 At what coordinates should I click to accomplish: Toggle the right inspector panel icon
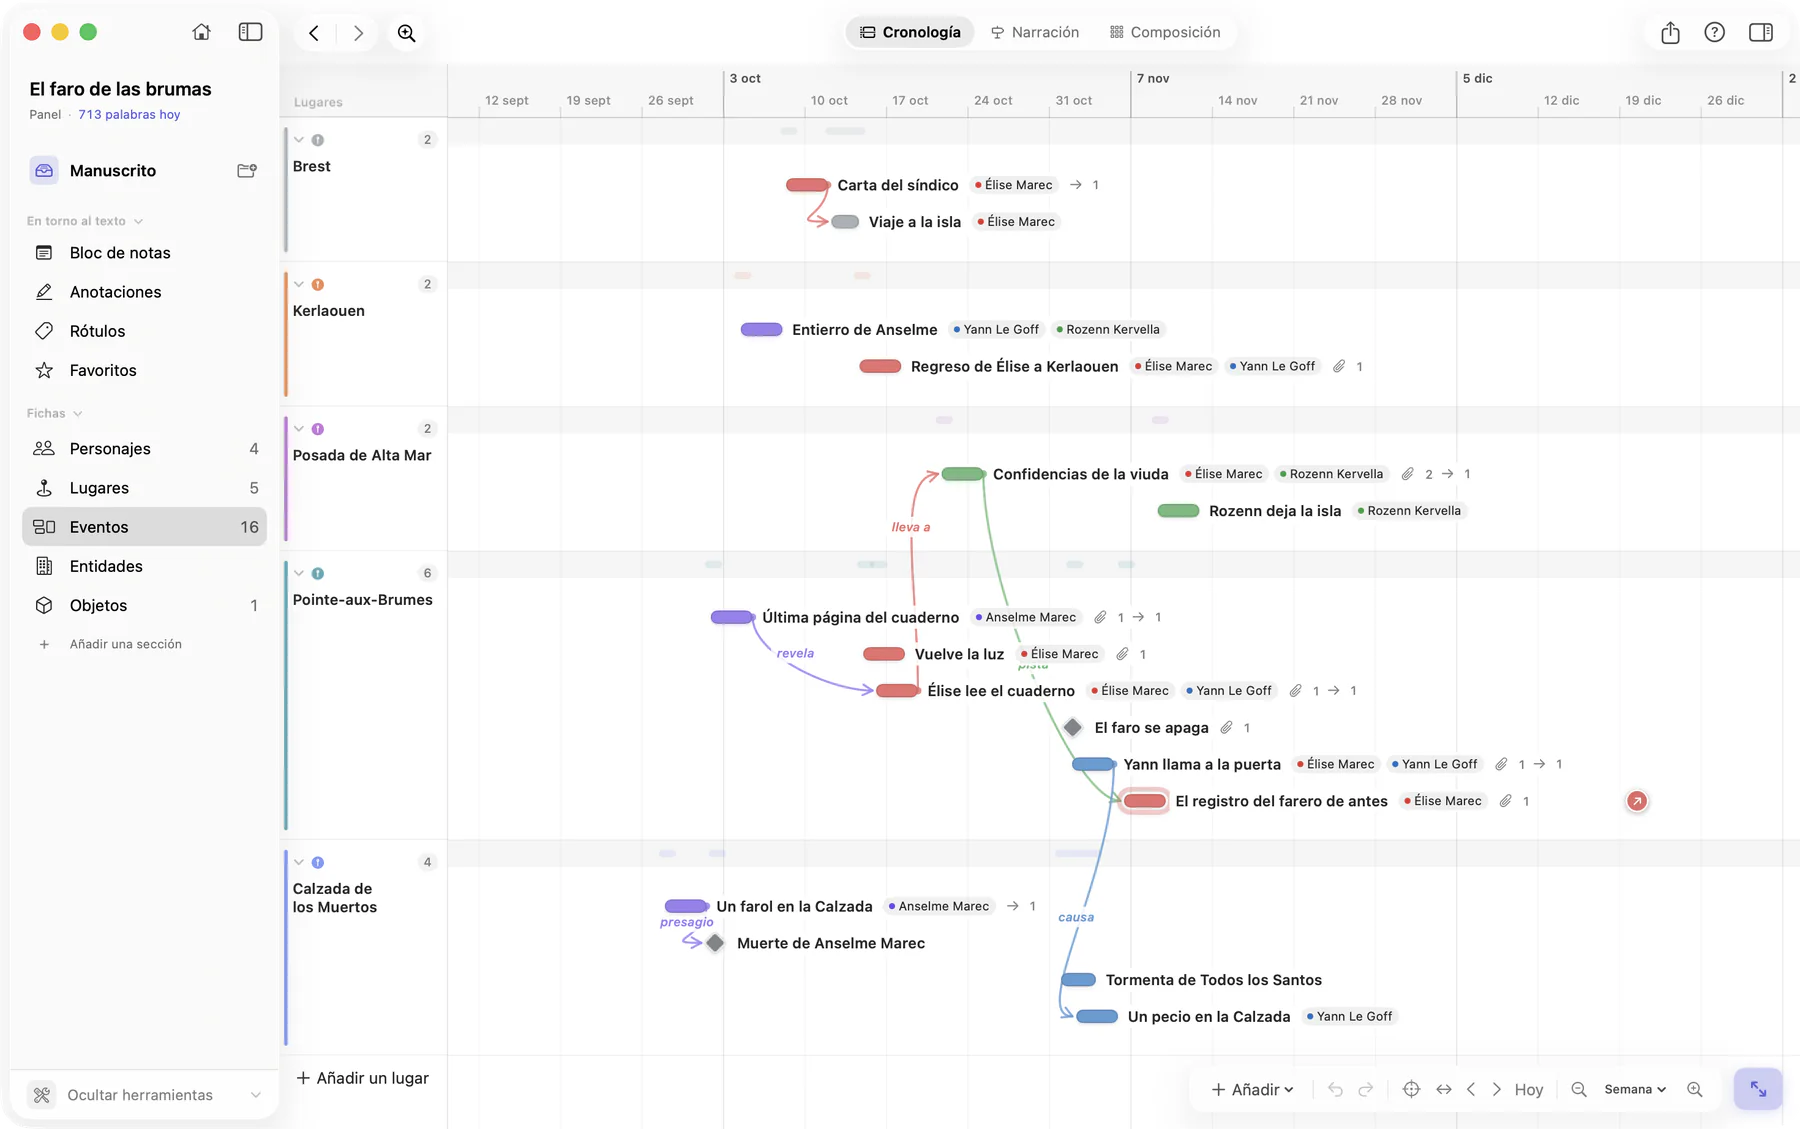(x=1760, y=32)
